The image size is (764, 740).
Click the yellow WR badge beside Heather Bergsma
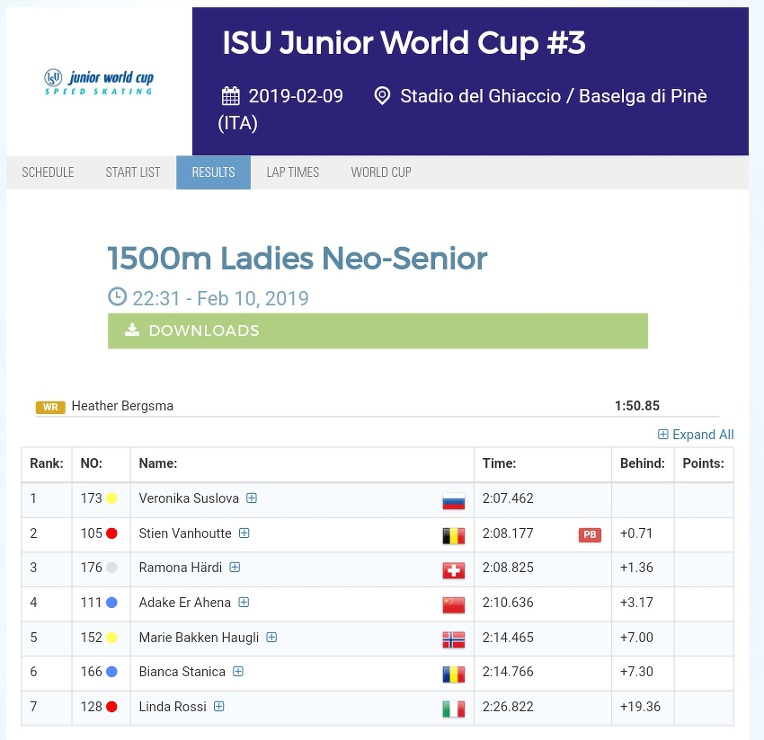[51, 407]
